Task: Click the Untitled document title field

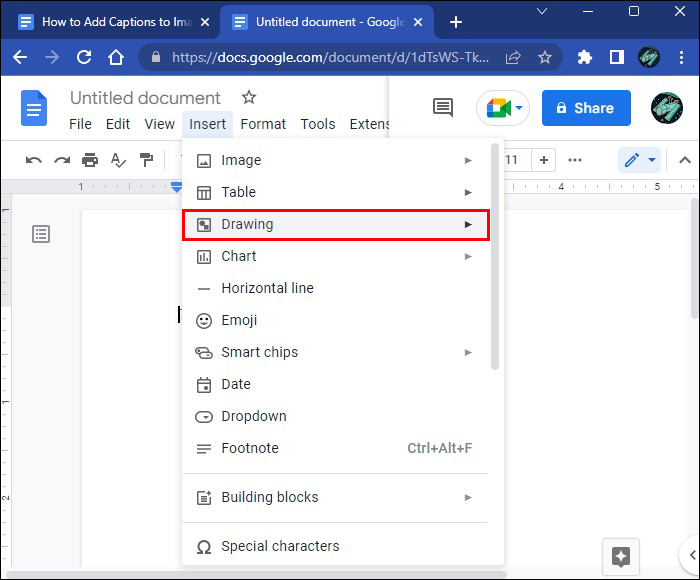Action: click(x=145, y=98)
